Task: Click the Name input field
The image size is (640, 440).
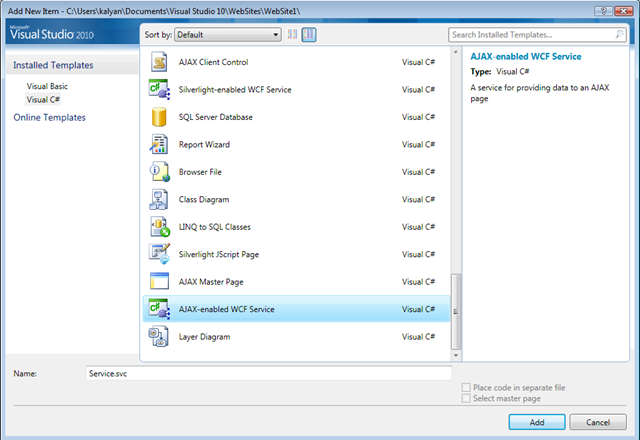Action: click(x=269, y=373)
